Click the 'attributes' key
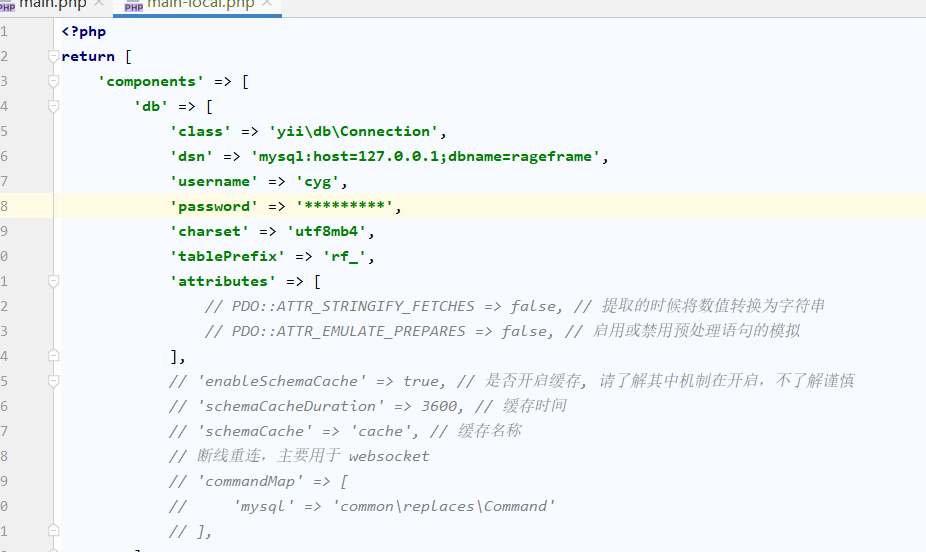The image size is (926, 552). point(223,281)
